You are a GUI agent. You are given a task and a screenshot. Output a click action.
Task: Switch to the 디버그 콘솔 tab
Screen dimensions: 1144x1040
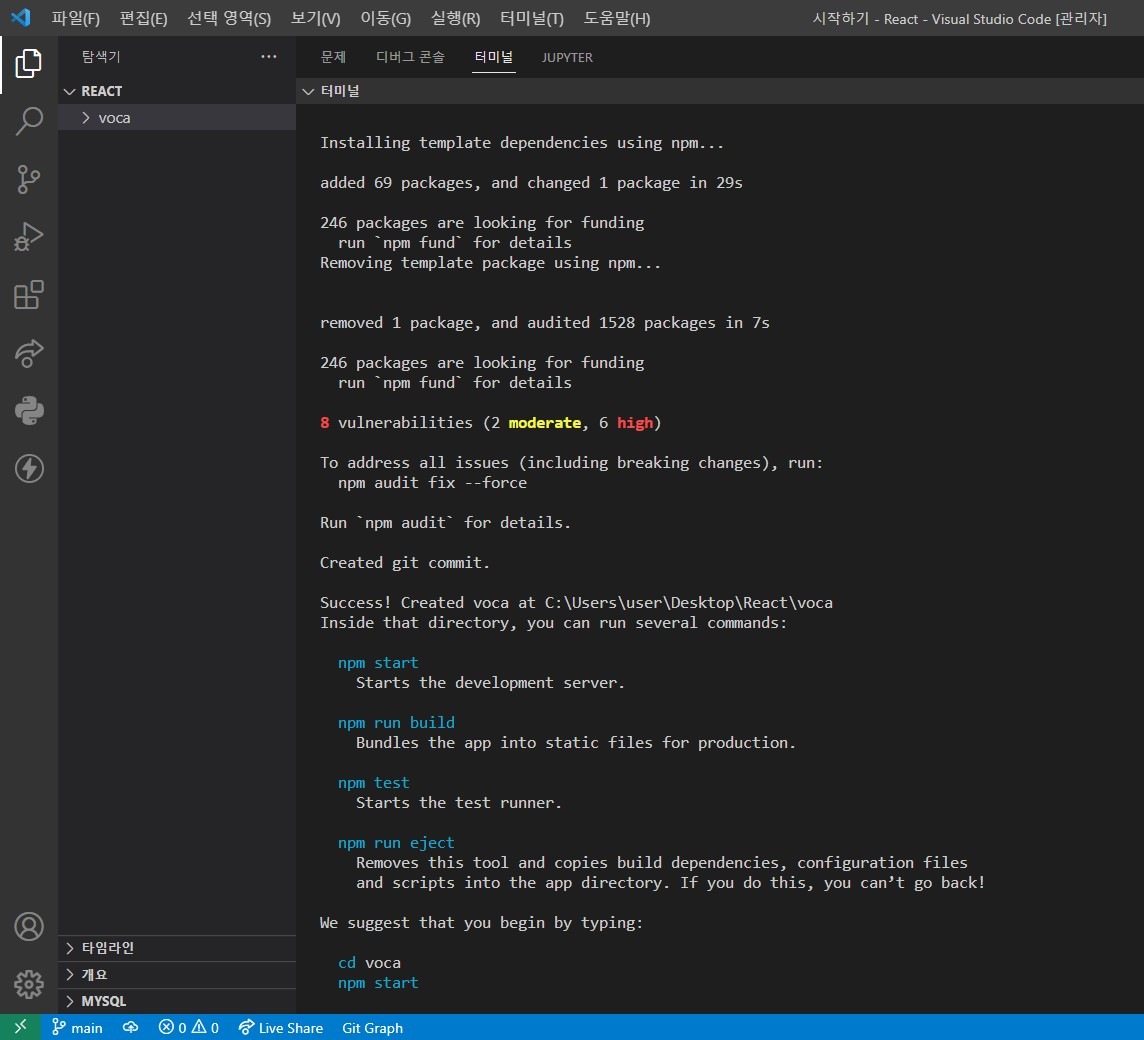coord(410,57)
